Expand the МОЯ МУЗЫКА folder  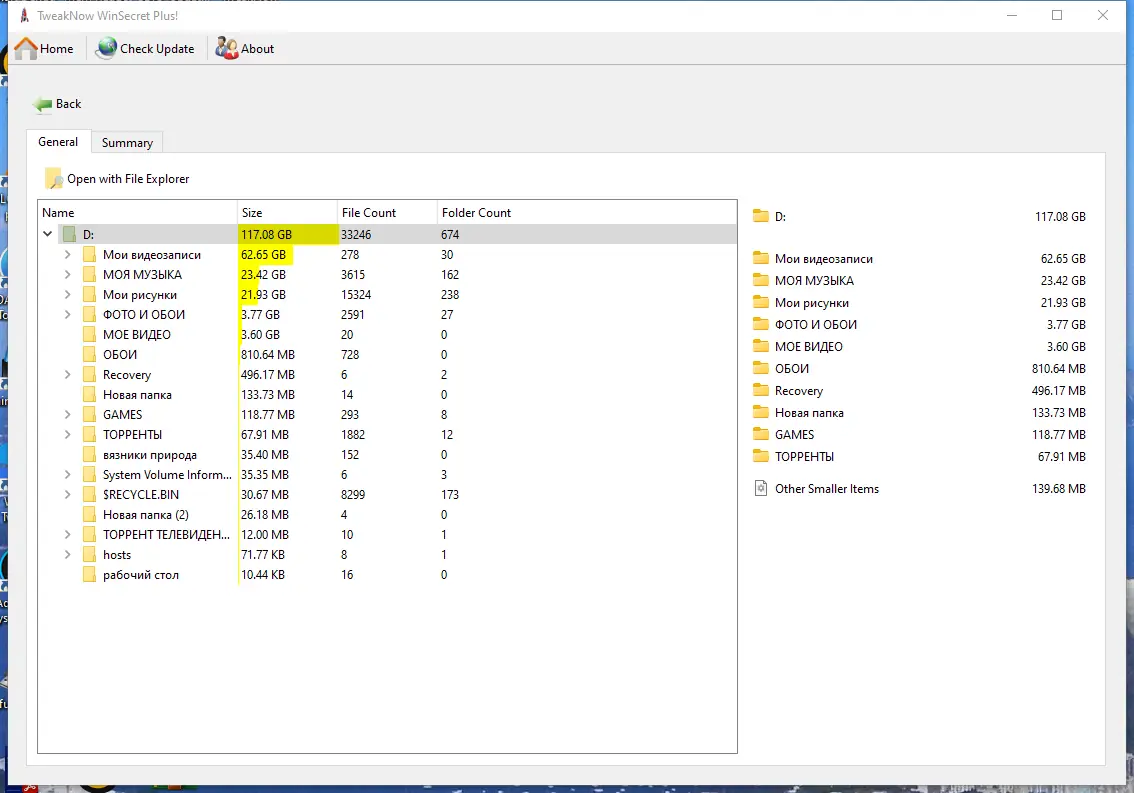[x=67, y=275]
